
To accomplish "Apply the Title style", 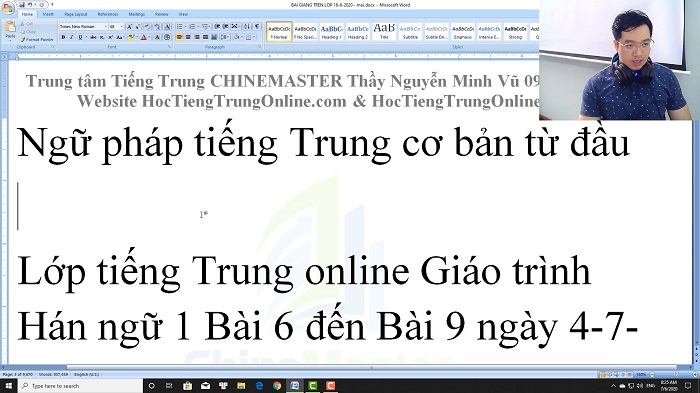I will tap(384, 32).
